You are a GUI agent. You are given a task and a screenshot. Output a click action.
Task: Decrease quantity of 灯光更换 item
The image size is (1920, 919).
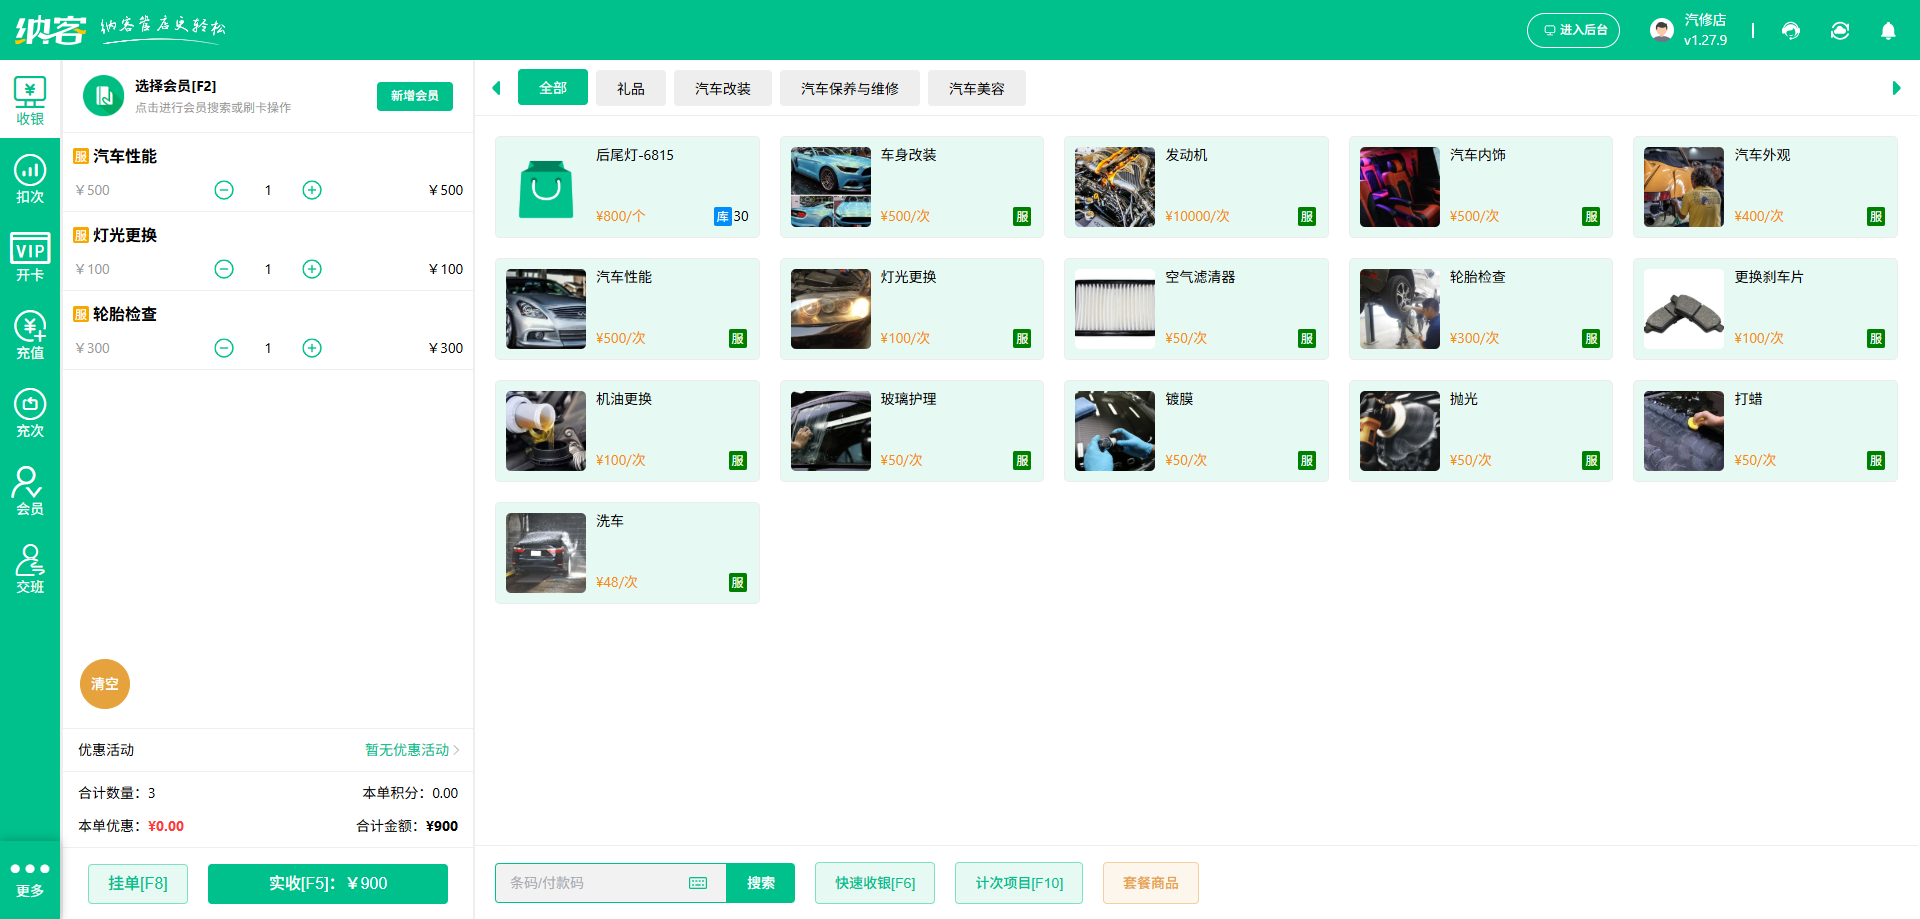pyautogui.click(x=224, y=269)
